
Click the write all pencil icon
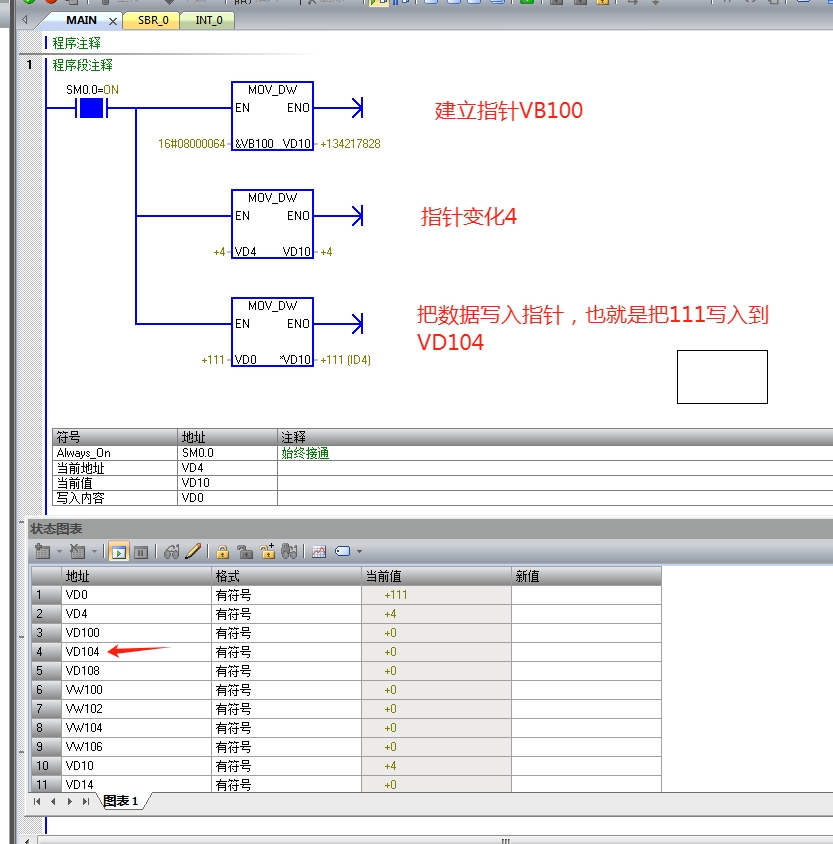(x=193, y=551)
